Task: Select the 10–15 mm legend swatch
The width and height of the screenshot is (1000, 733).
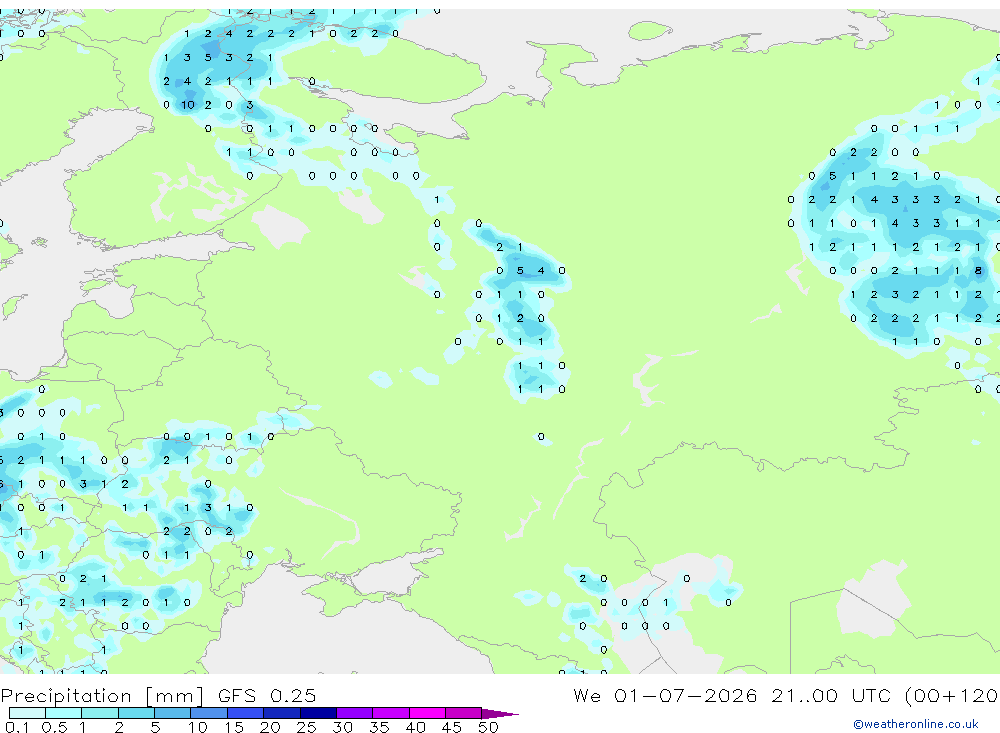Action: [x=209, y=713]
